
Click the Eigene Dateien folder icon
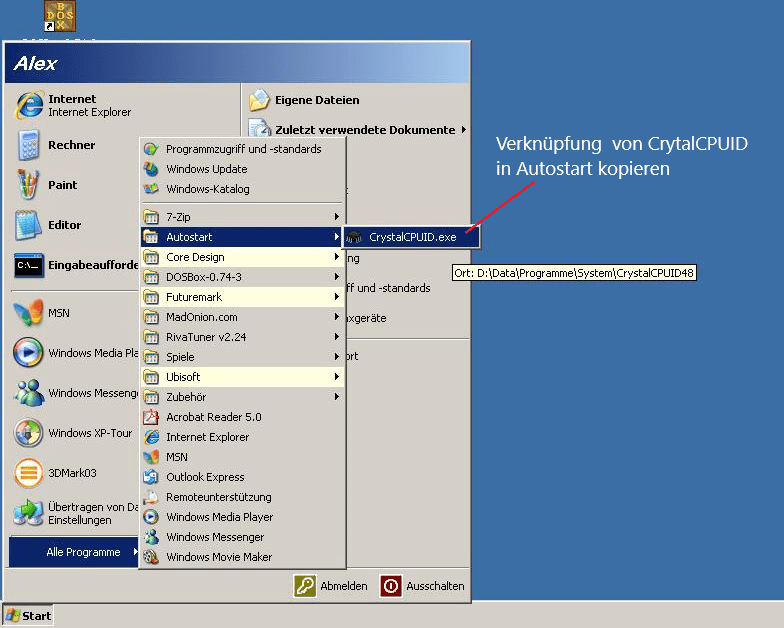click(259, 100)
